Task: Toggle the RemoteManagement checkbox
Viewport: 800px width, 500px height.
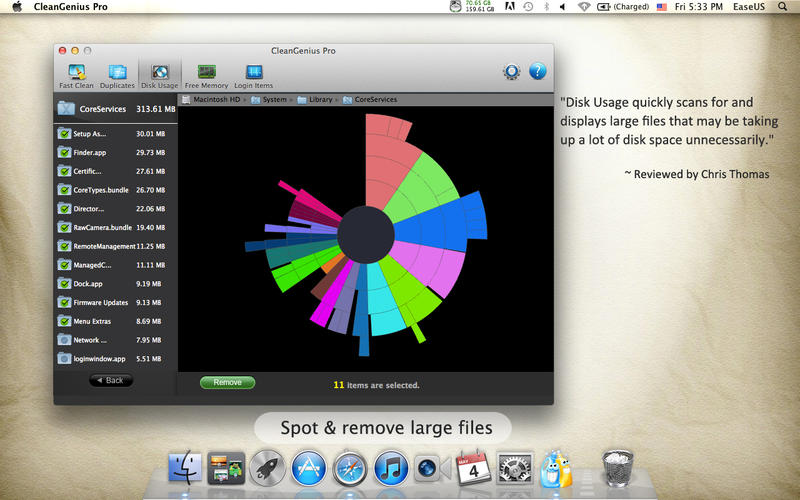Action: (x=64, y=246)
